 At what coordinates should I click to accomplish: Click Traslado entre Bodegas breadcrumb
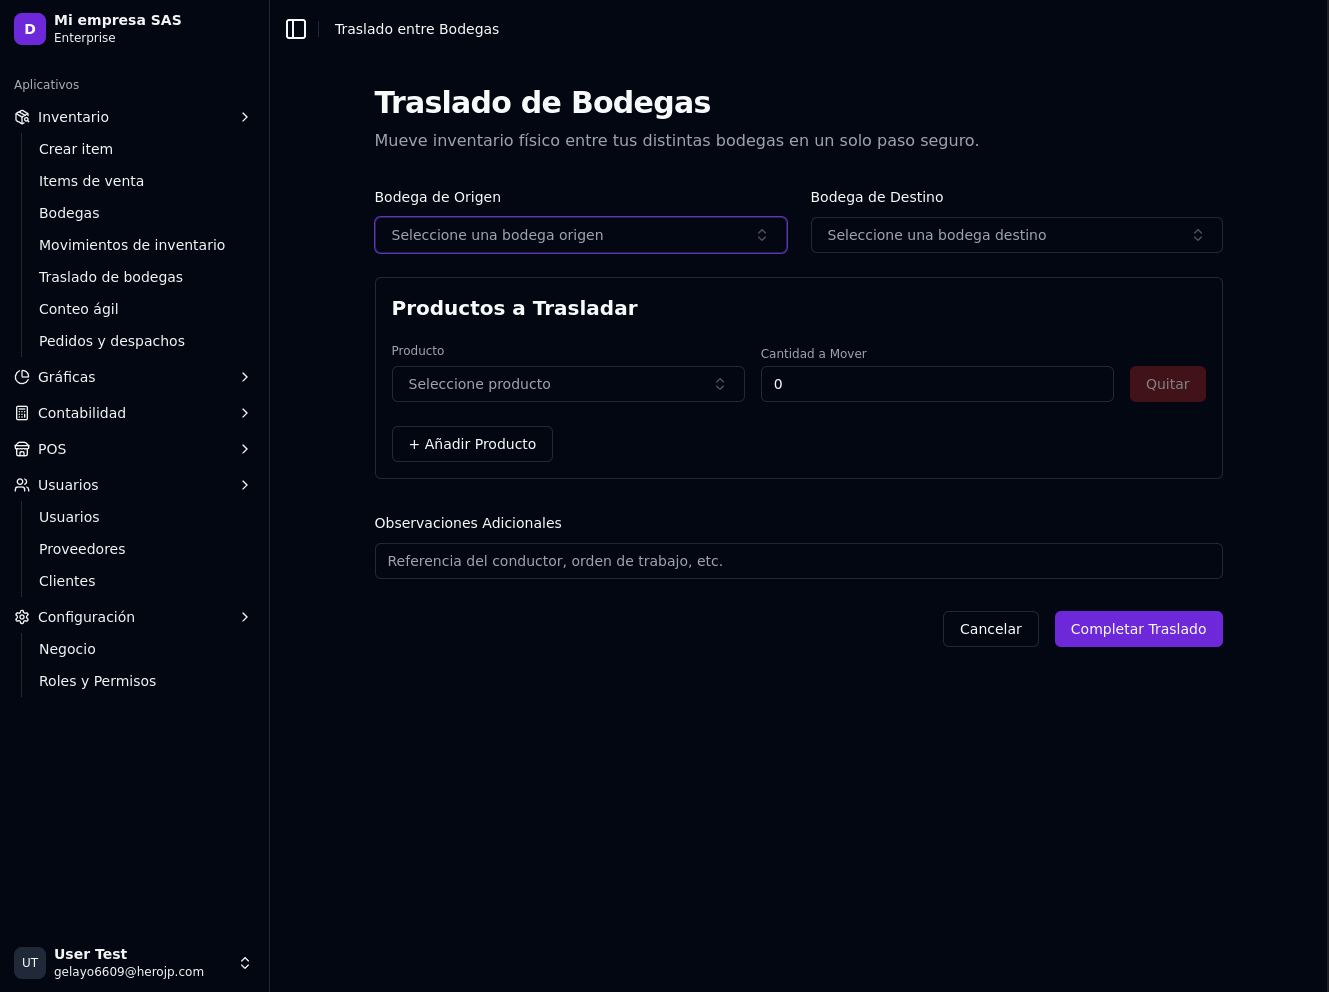(x=417, y=29)
